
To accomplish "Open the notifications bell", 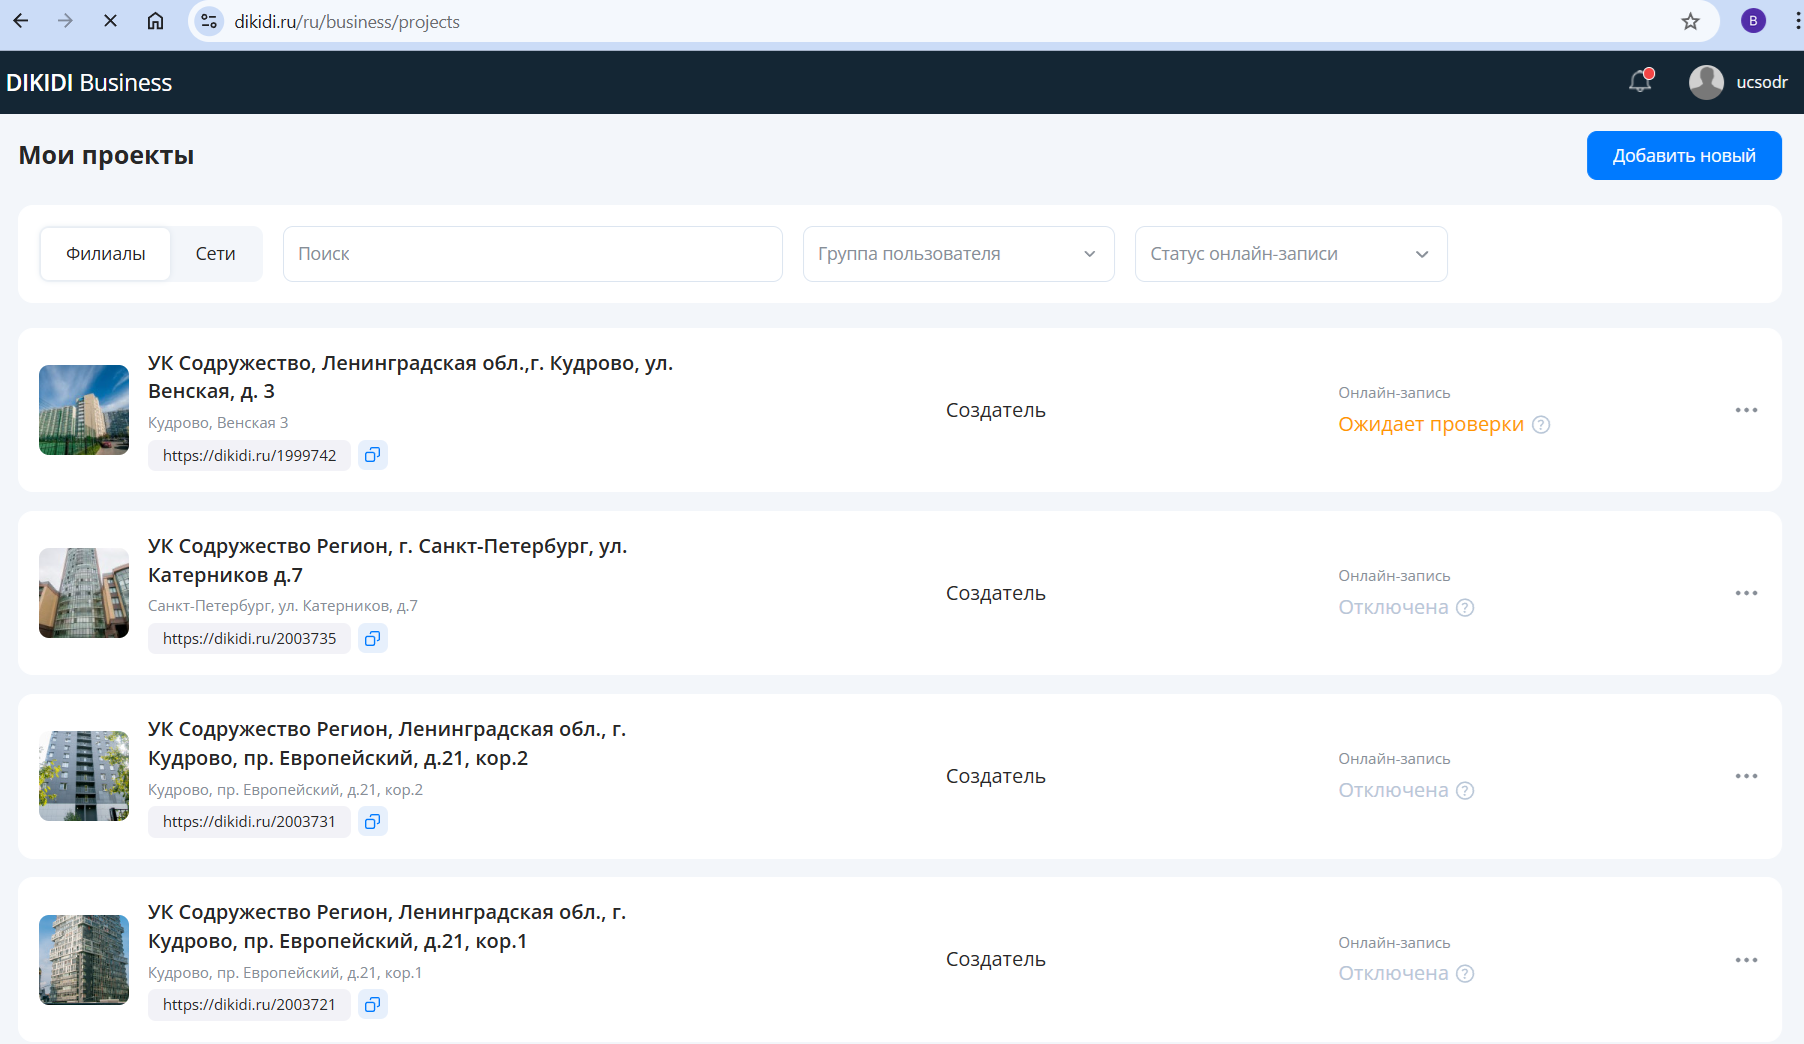I will [1640, 81].
